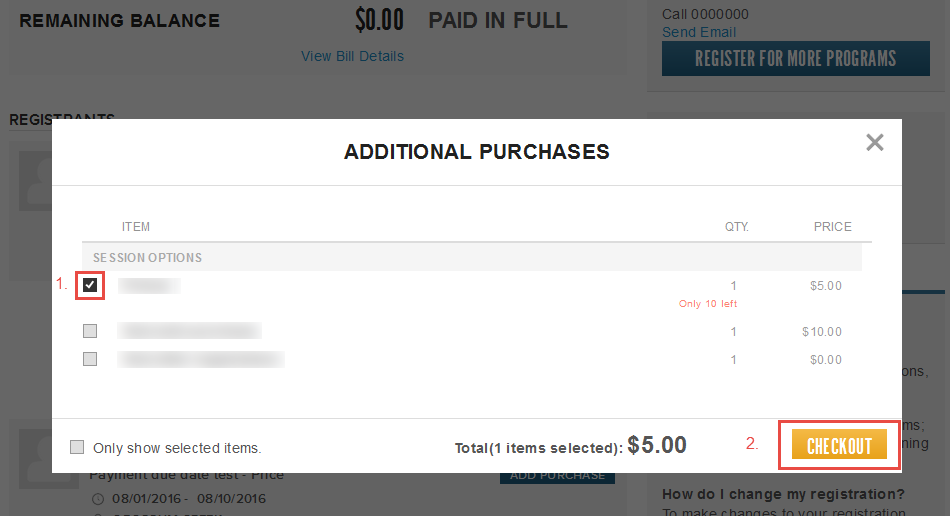Enable Only show selected items

[77, 448]
